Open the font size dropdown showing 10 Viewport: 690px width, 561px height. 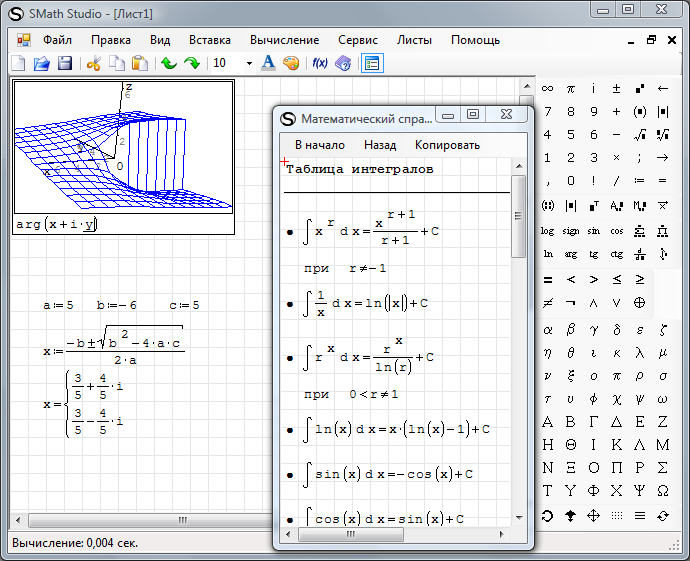tap(249, 63)
